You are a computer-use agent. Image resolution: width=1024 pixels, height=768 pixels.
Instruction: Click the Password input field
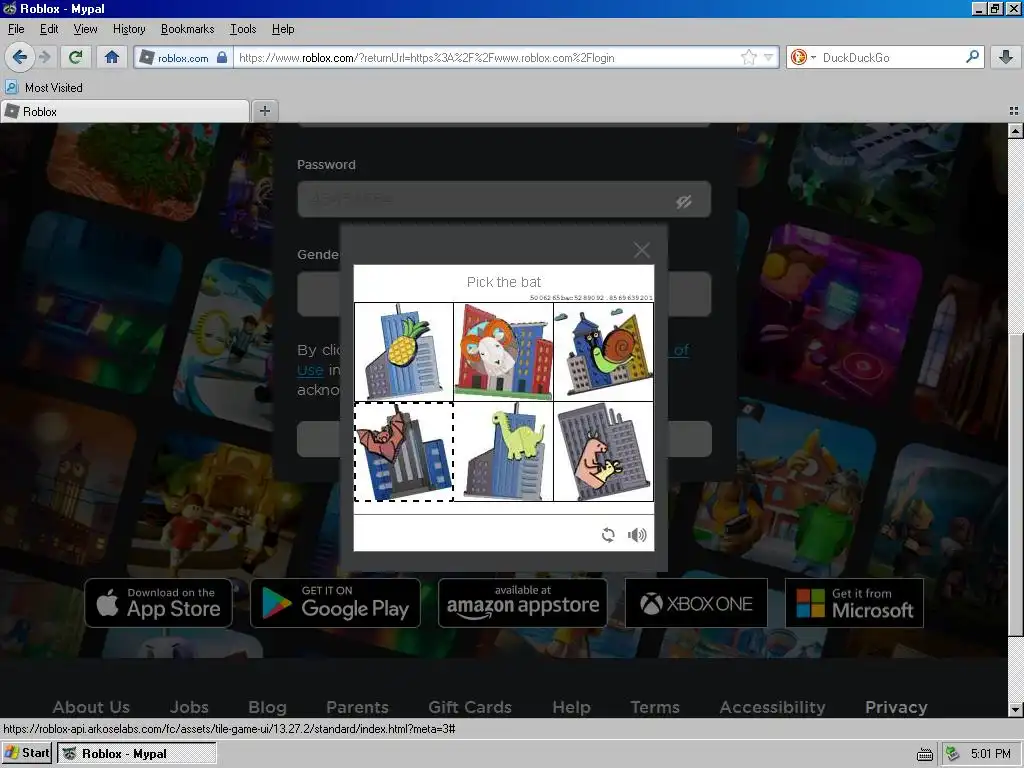pyautogui.click(x=504, y=199)
